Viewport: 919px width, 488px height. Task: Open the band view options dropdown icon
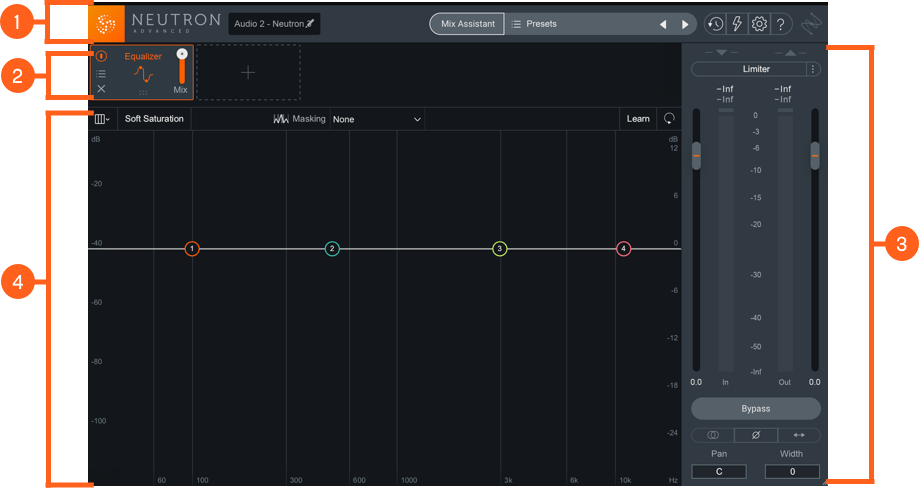pyautogui.click(x=102, y=119)
